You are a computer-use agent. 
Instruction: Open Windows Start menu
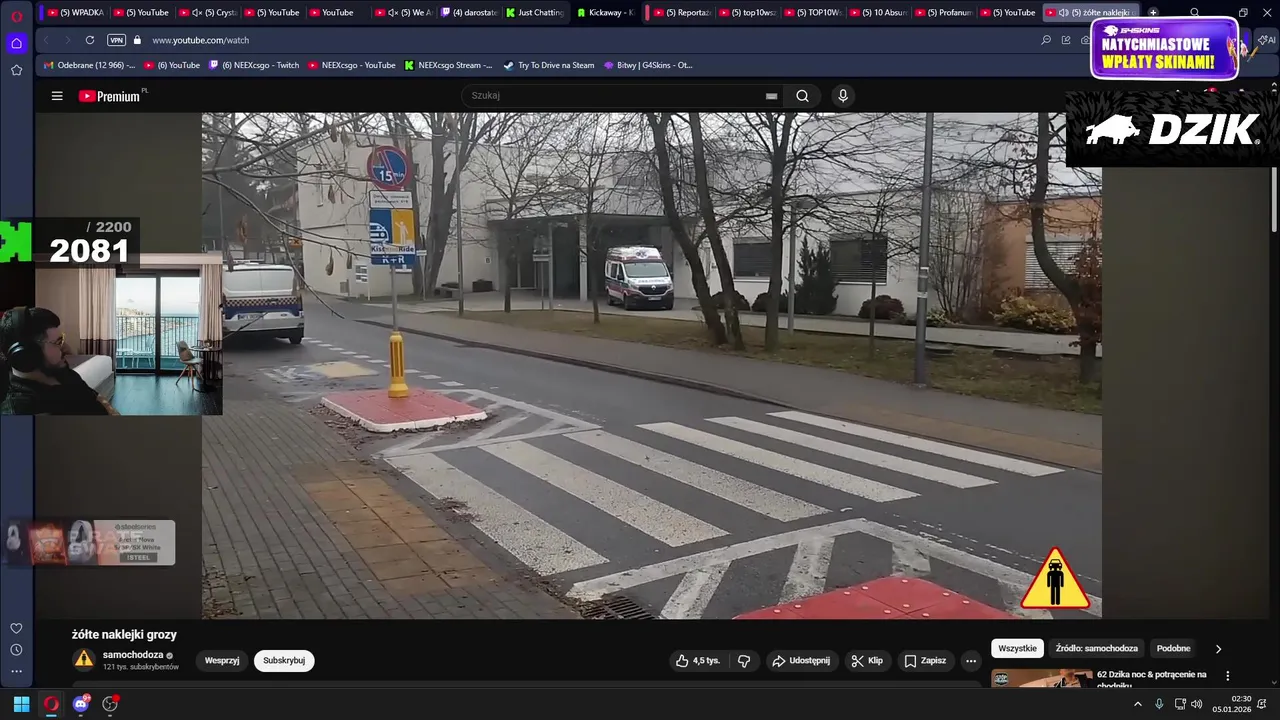pyautogui.click(x=21, y=704)
